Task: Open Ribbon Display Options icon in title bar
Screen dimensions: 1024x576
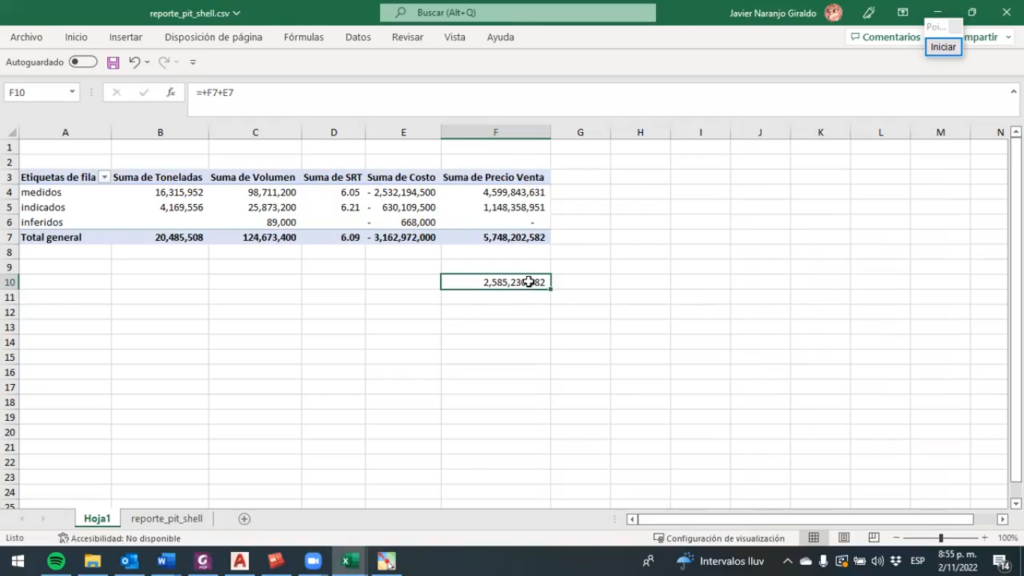Action: pos(903,12)
